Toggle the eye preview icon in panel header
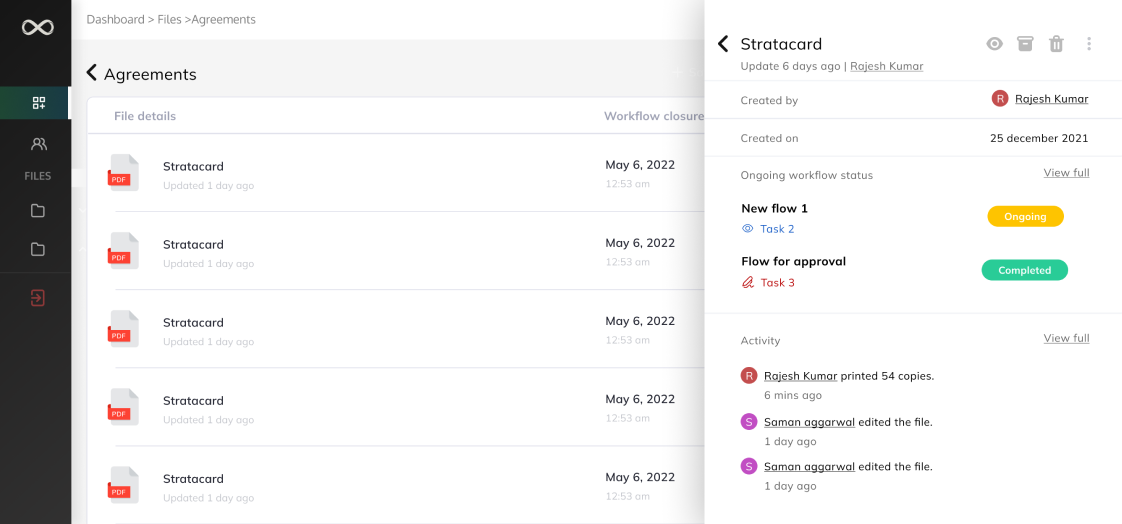 click(x=994, y=44)
